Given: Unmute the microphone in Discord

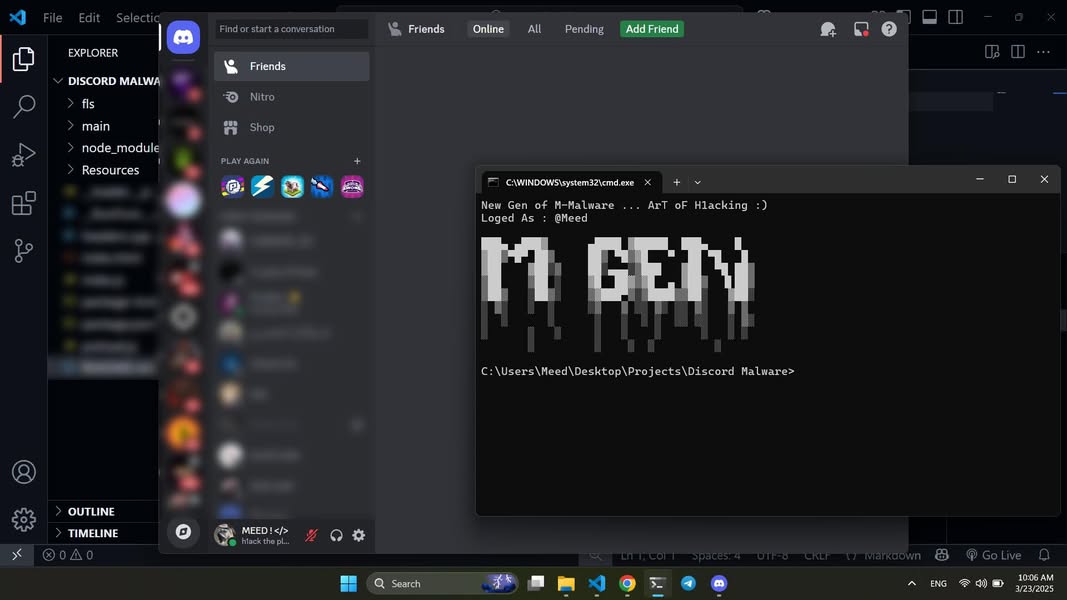Looking at the screenshot, I should point(311,535).
